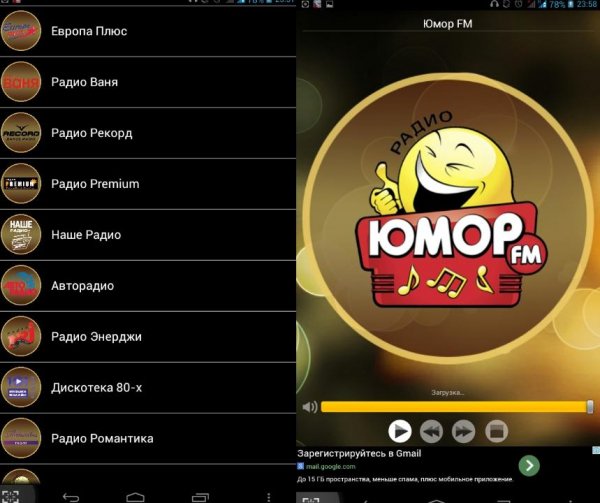Tap the Android back button in station list

tap(70, 497)
